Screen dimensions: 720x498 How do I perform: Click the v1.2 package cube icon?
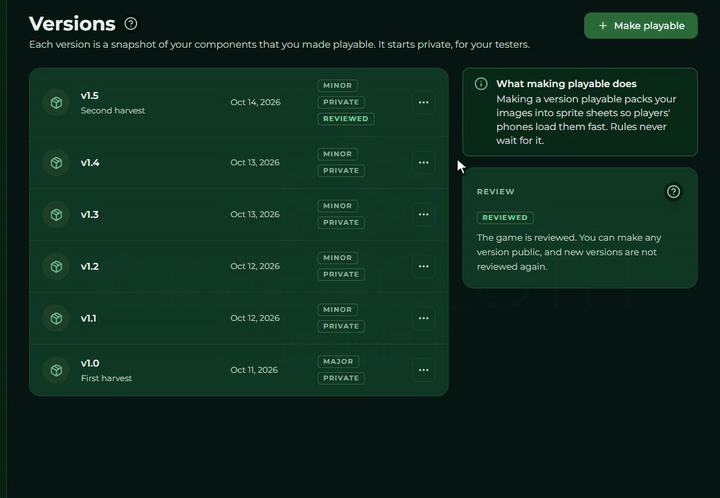[56, 266]
